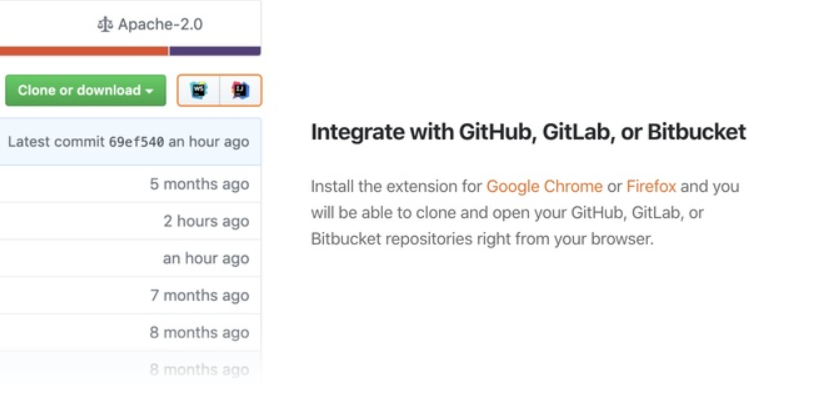Viewport: 817px width, 407px height.
Task: Open commit hash 69ef540
Action: (x=137, y=142)
